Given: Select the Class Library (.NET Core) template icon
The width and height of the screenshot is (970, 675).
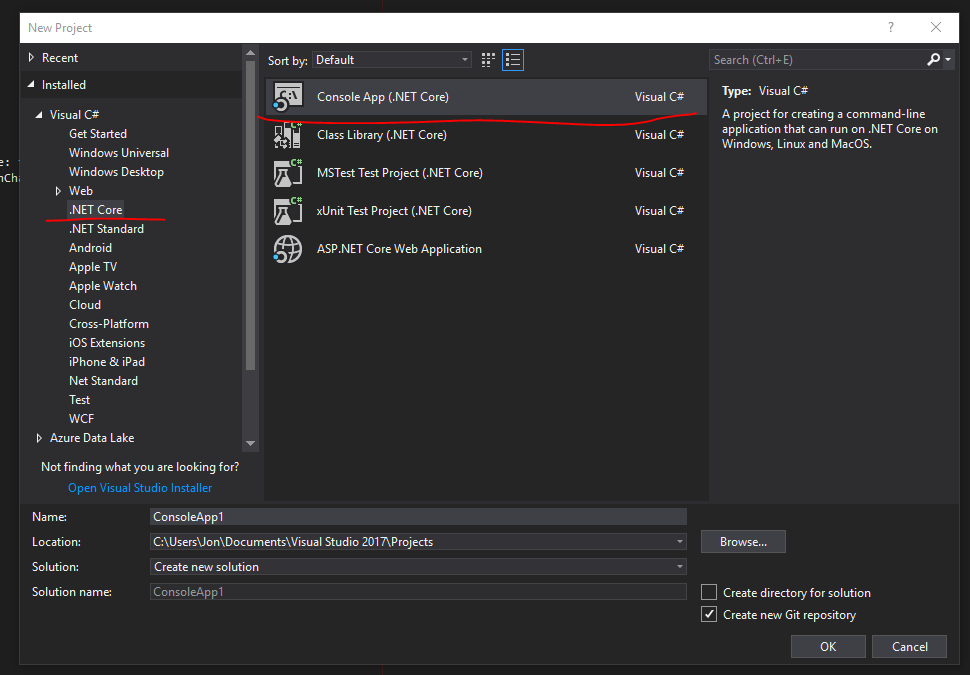Looking at the screenshot, I should point(288,135).
